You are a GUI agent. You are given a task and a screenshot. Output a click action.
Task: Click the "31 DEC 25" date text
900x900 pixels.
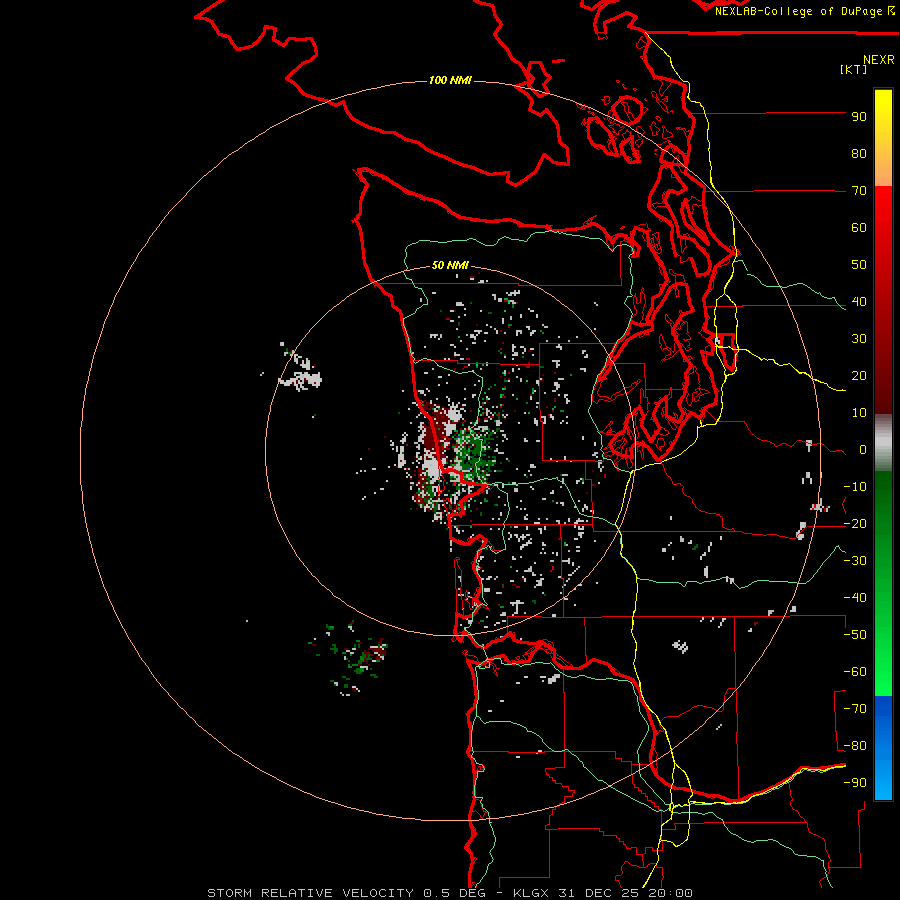point(600,893)
